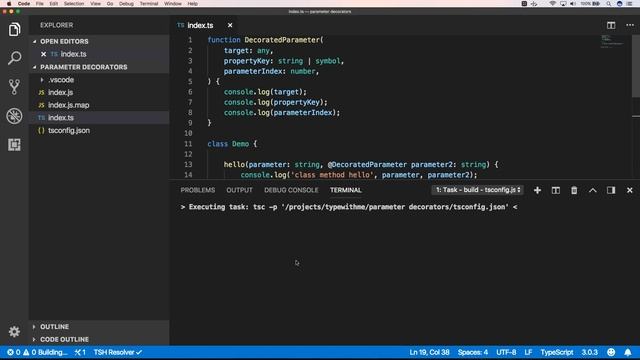This screenshot has width=640, height=360.
Task: Open the View menu
Action: [x=96, y=4]
